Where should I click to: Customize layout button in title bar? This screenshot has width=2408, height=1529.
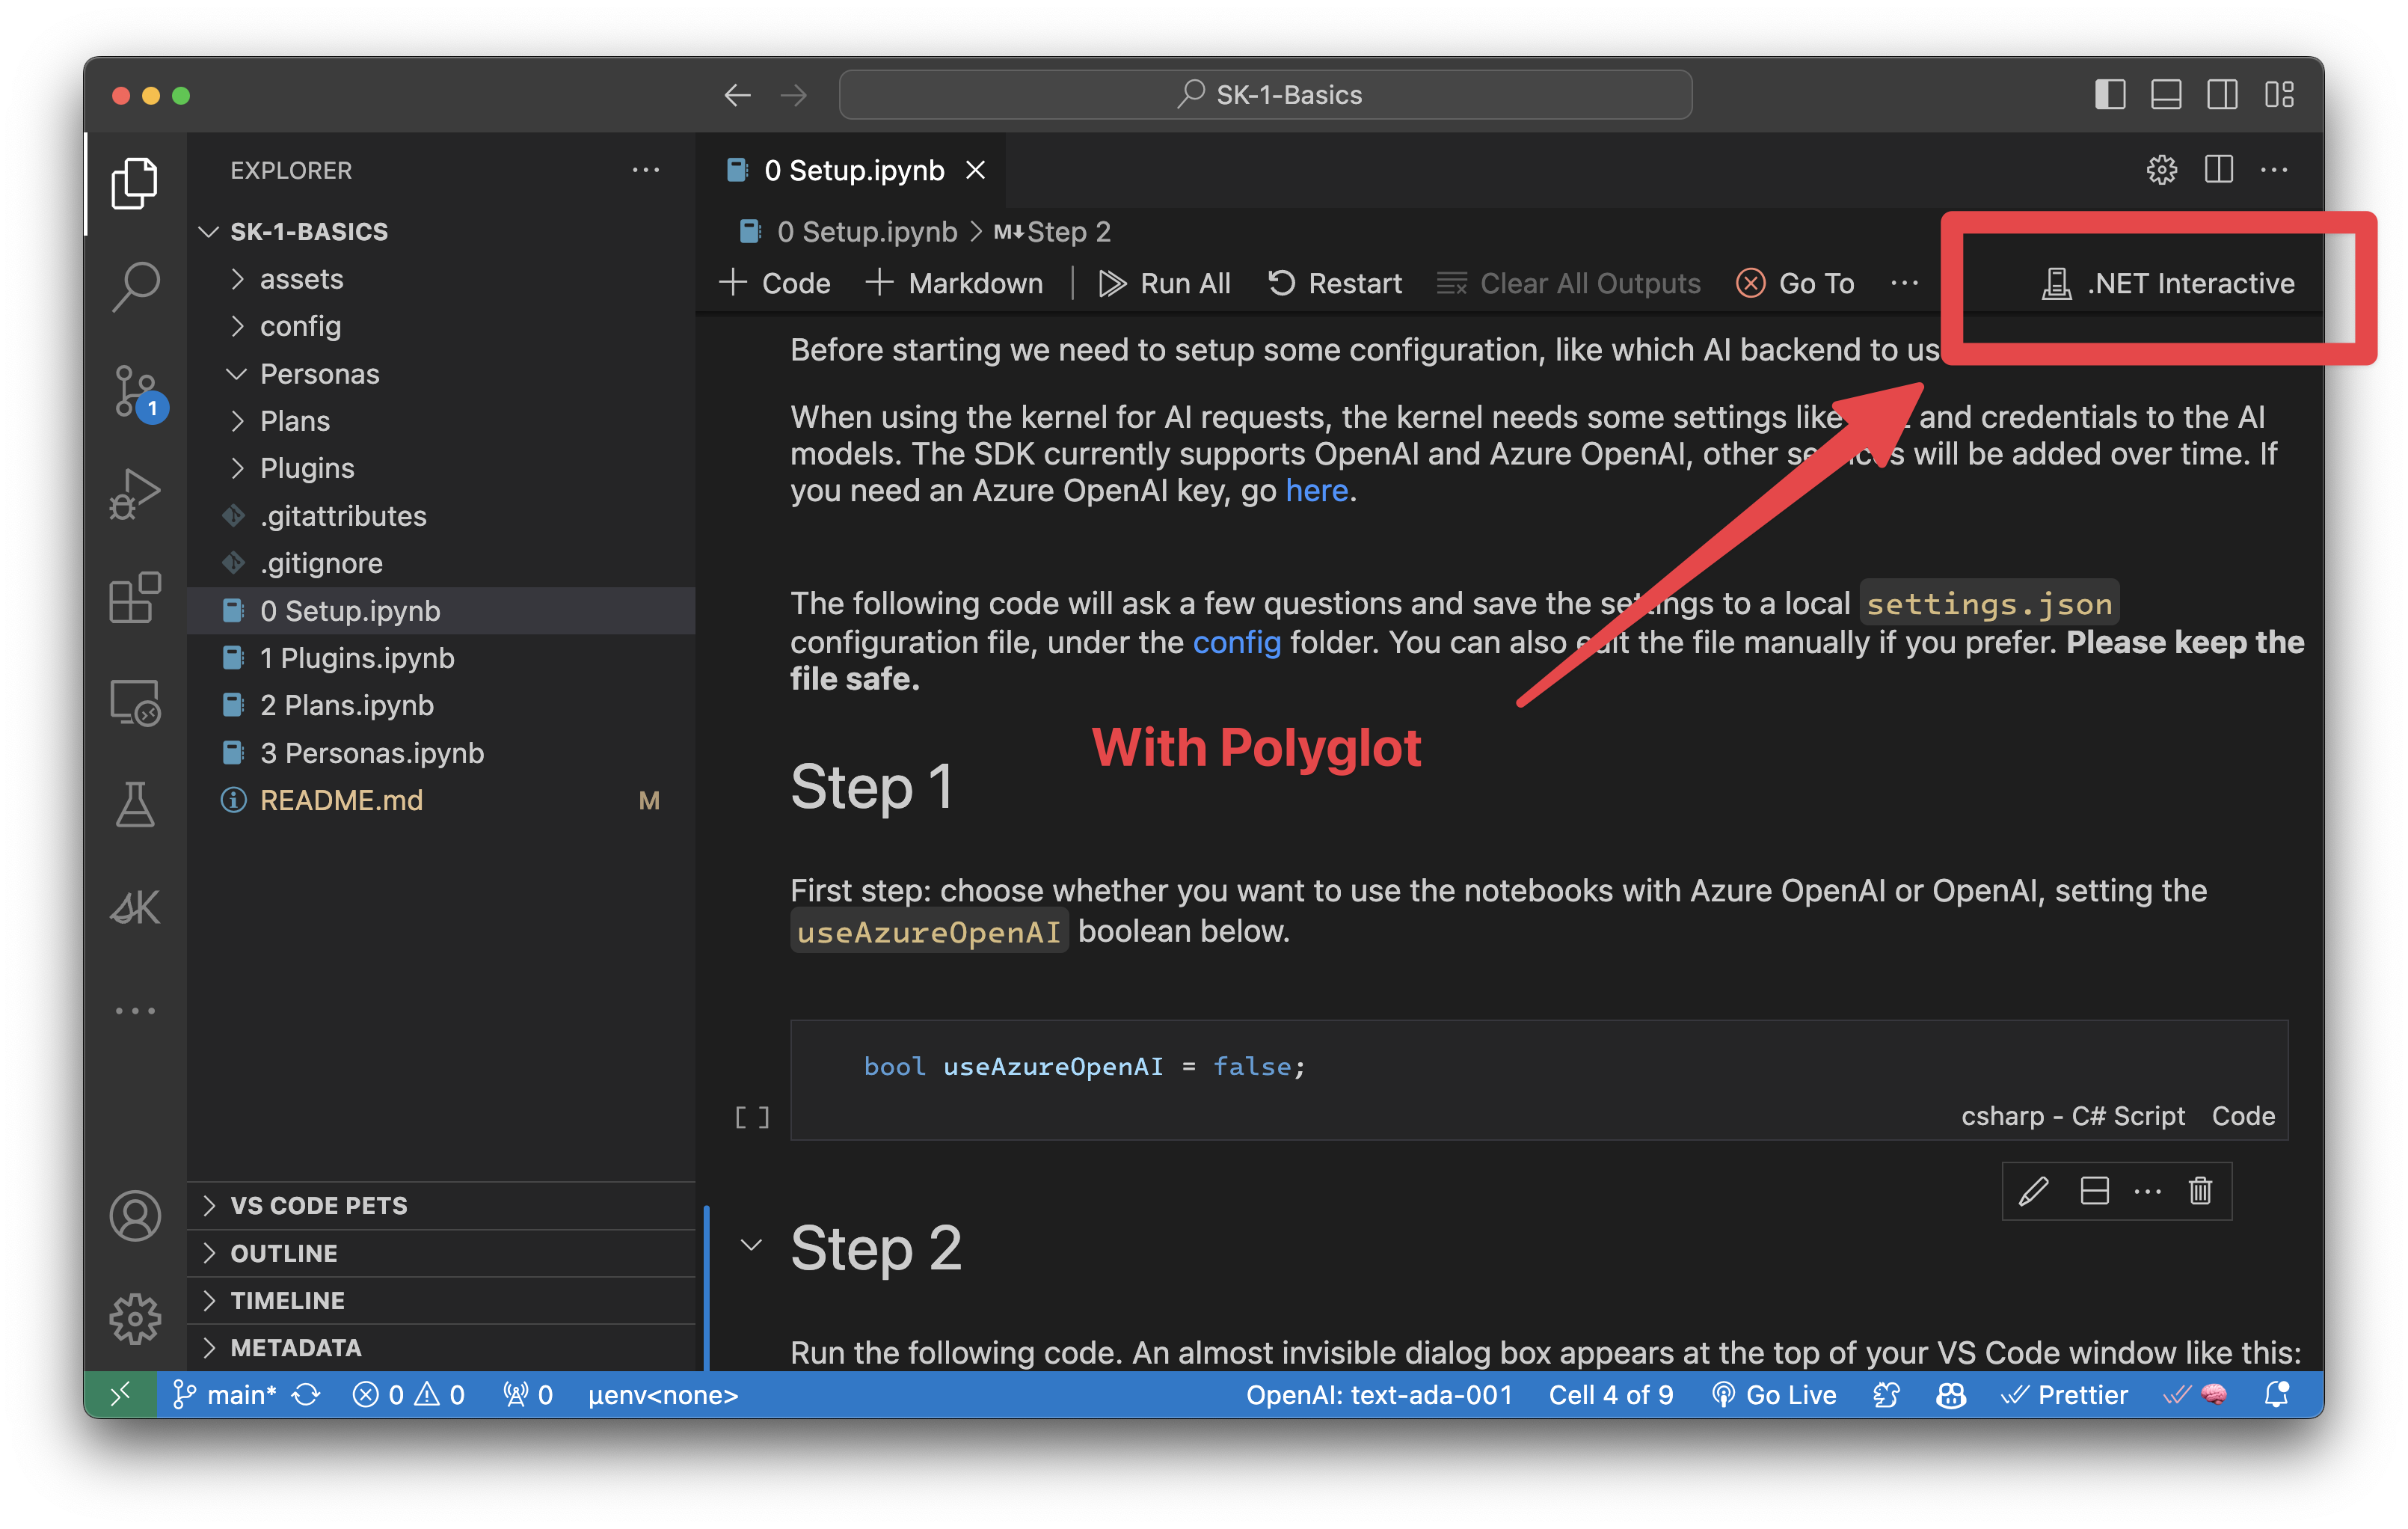[2279, 95]
